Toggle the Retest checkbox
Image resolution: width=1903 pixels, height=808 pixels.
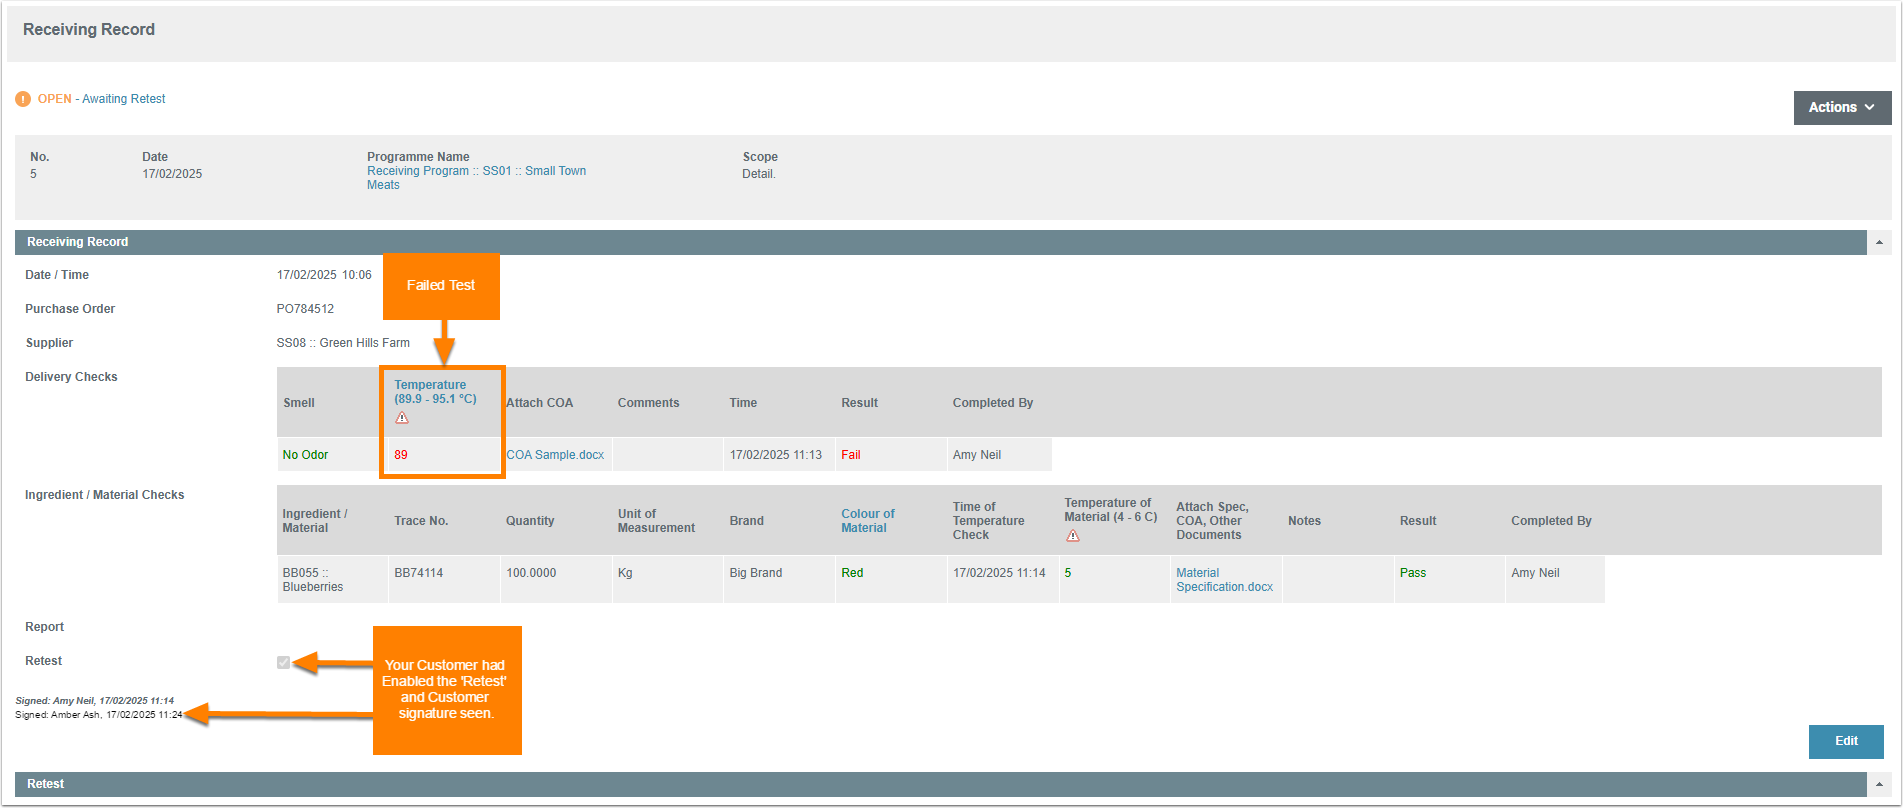(284, 662)
